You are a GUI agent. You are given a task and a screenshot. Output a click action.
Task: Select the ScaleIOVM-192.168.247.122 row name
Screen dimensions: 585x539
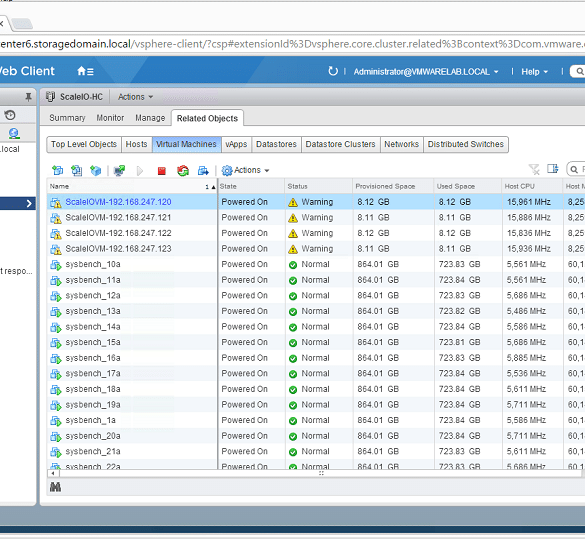[118, 233]
